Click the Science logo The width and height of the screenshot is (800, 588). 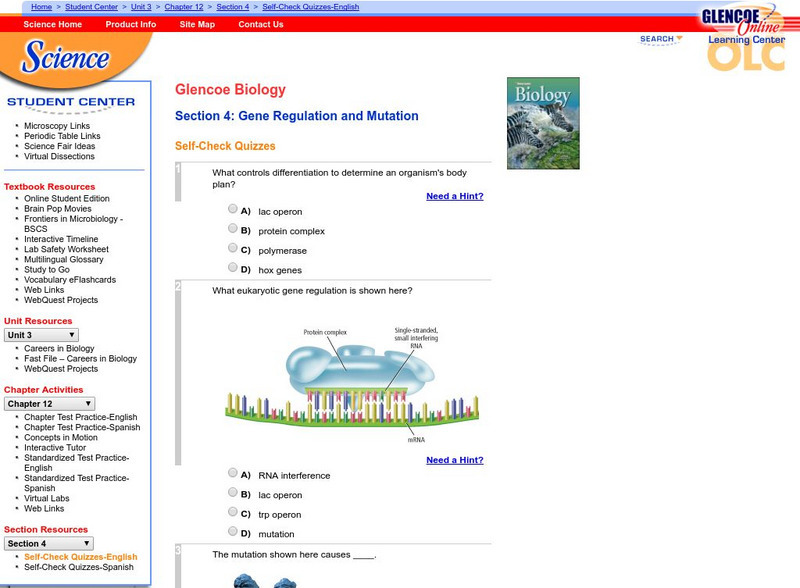pyautogui.click(x=65, y=56)
